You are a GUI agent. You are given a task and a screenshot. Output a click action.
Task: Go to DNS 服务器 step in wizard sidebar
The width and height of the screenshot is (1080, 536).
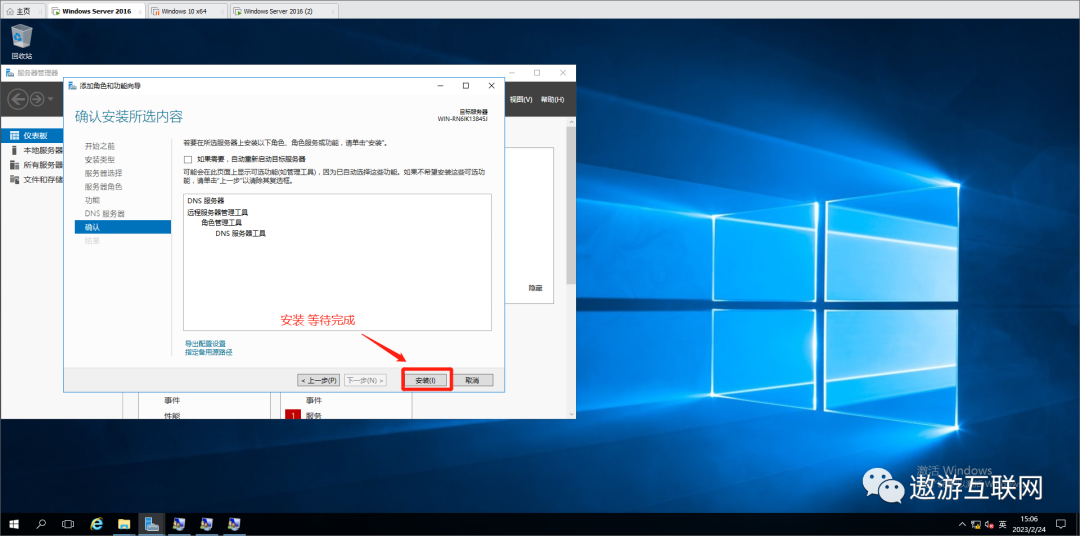[105, 214]
